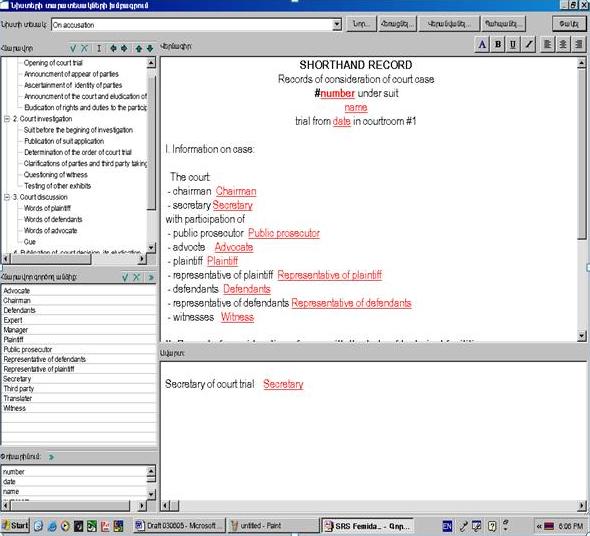This screenshot has width=590, height=536.
Task: Click the Chairman placeholder link
Action: pos(236,191)
